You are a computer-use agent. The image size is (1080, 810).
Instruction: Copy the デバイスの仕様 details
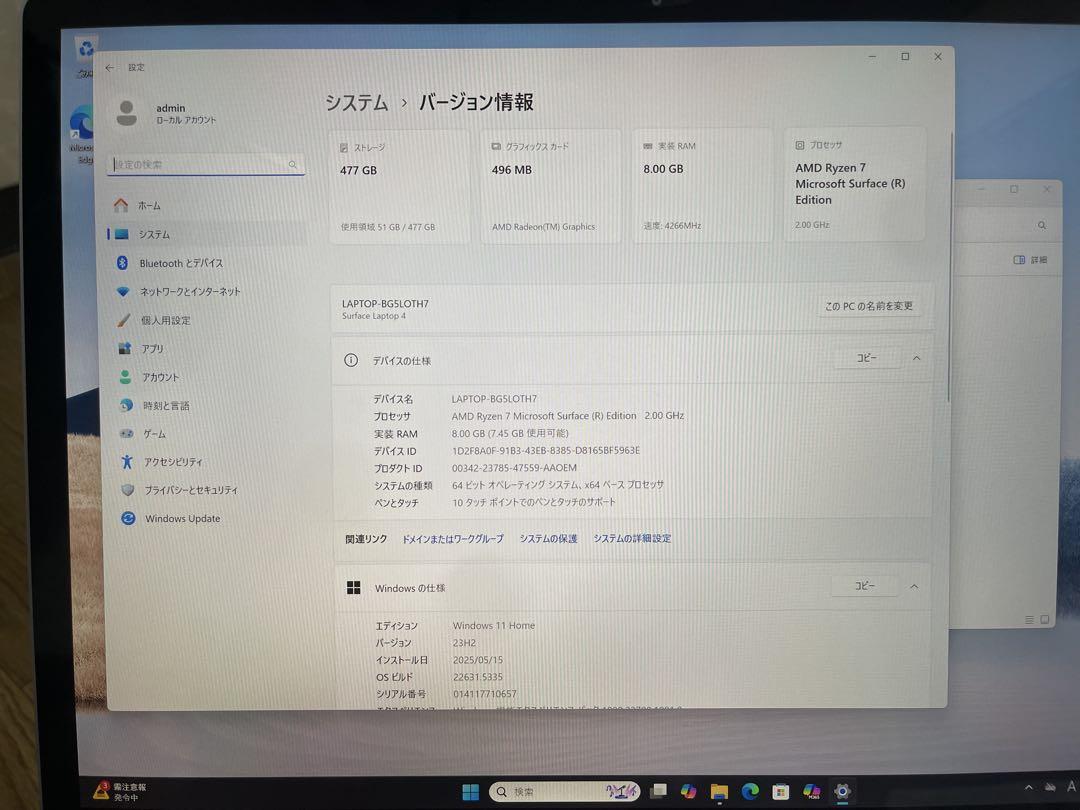[866, 358]
